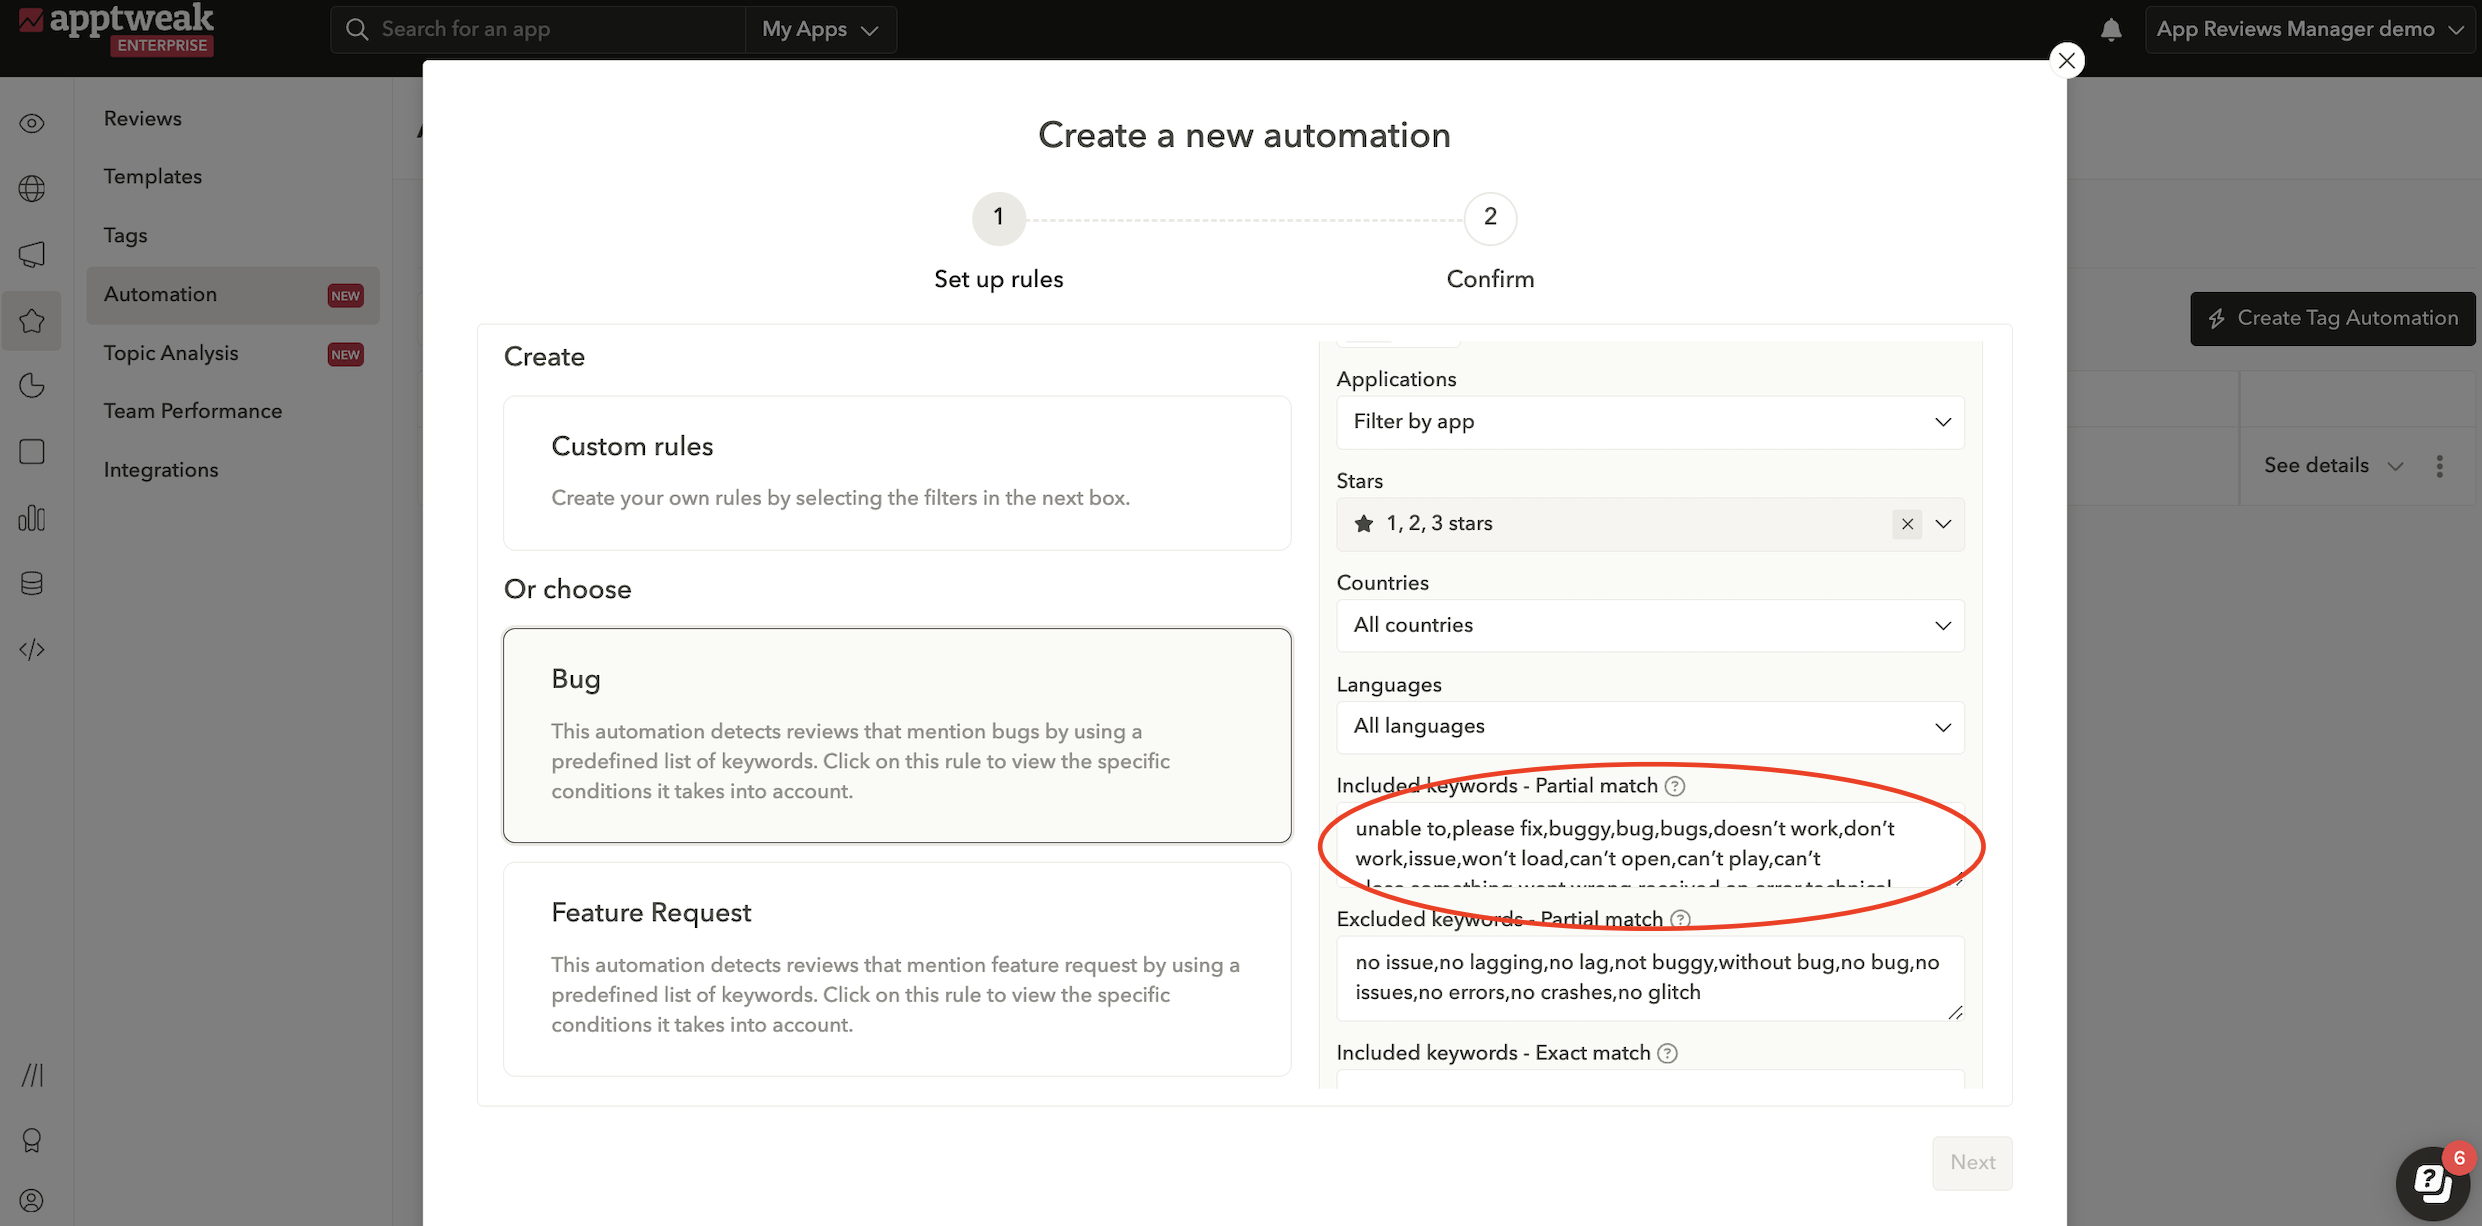Select the star reviews icon in sidebar
The width and height of the screenshot is (2482, 1226).
click(32, 321)
